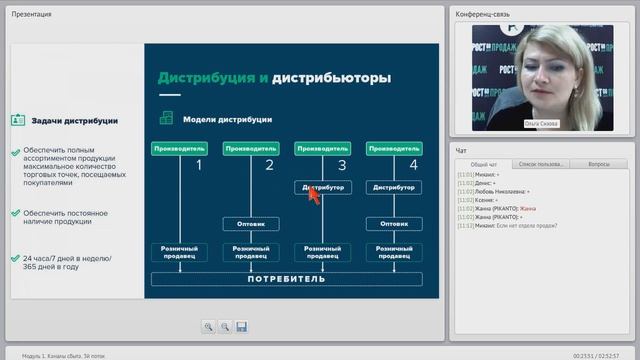The width and height of the screenshot is (640, 360).
Task: Open the Вопросы tab
Action: point(599,164)
